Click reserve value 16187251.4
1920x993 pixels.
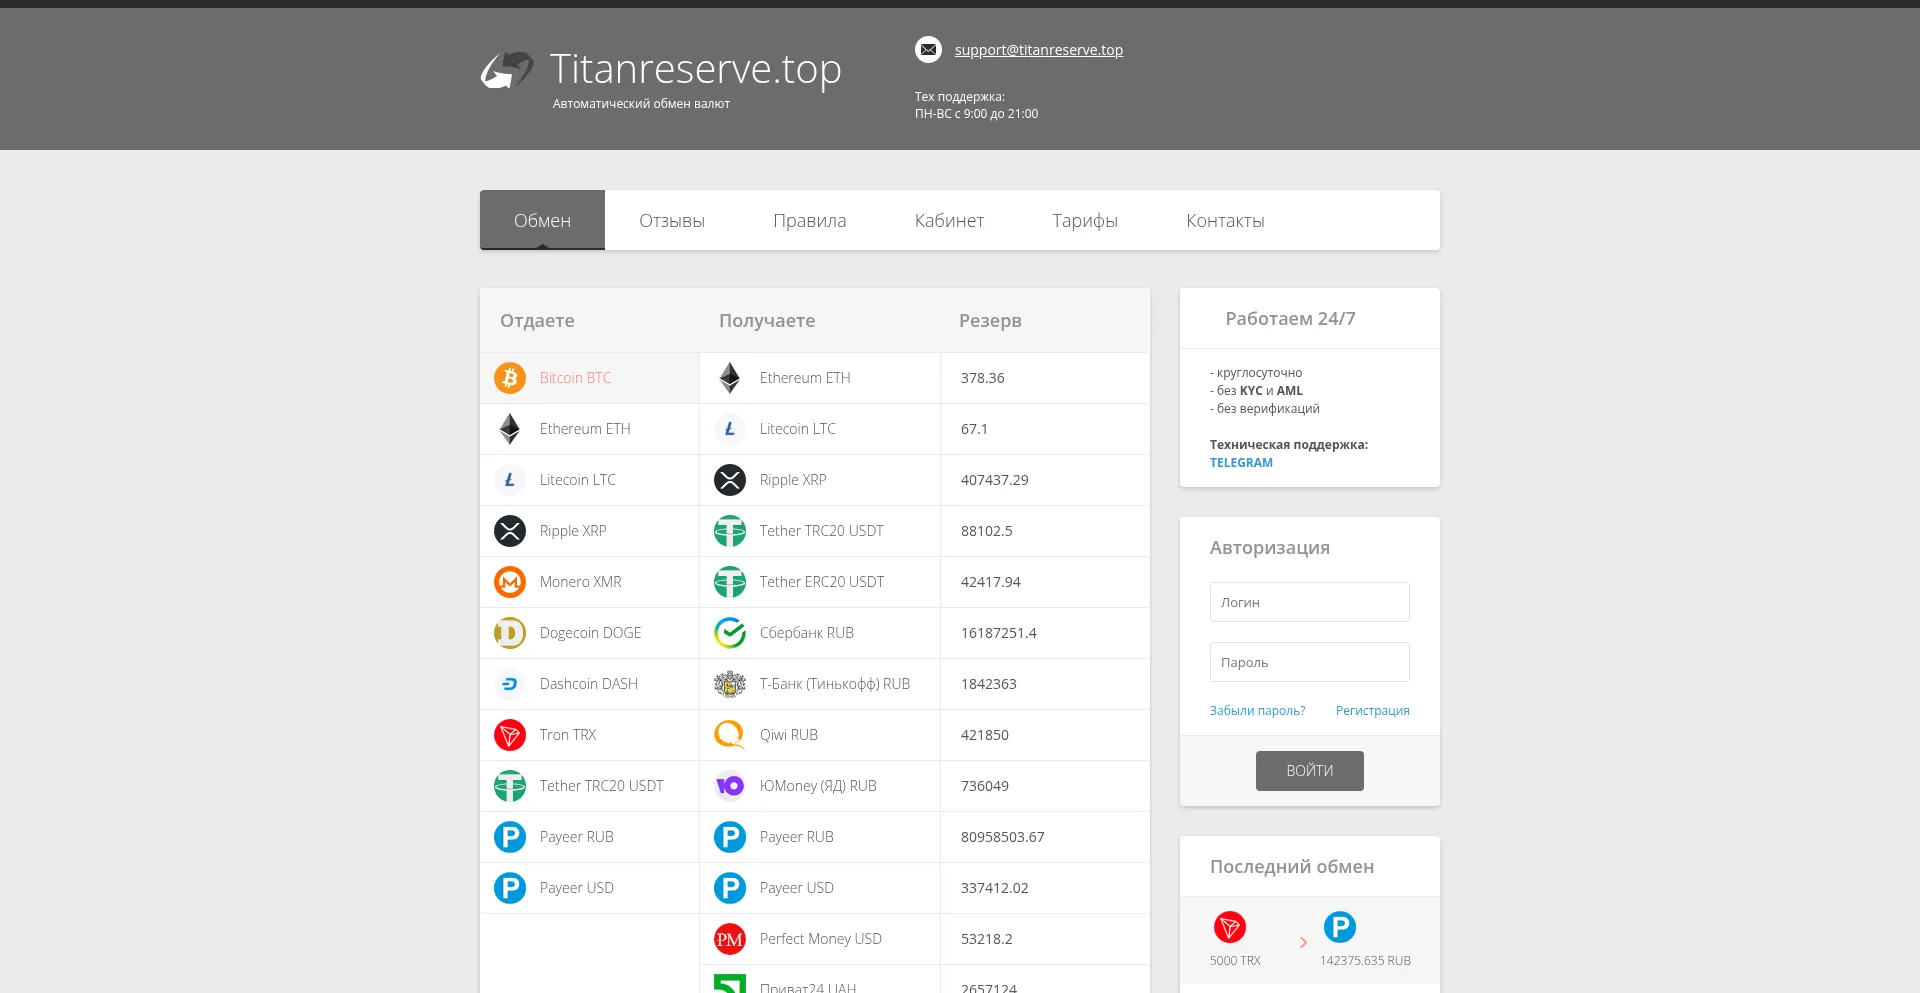point(999,633)
